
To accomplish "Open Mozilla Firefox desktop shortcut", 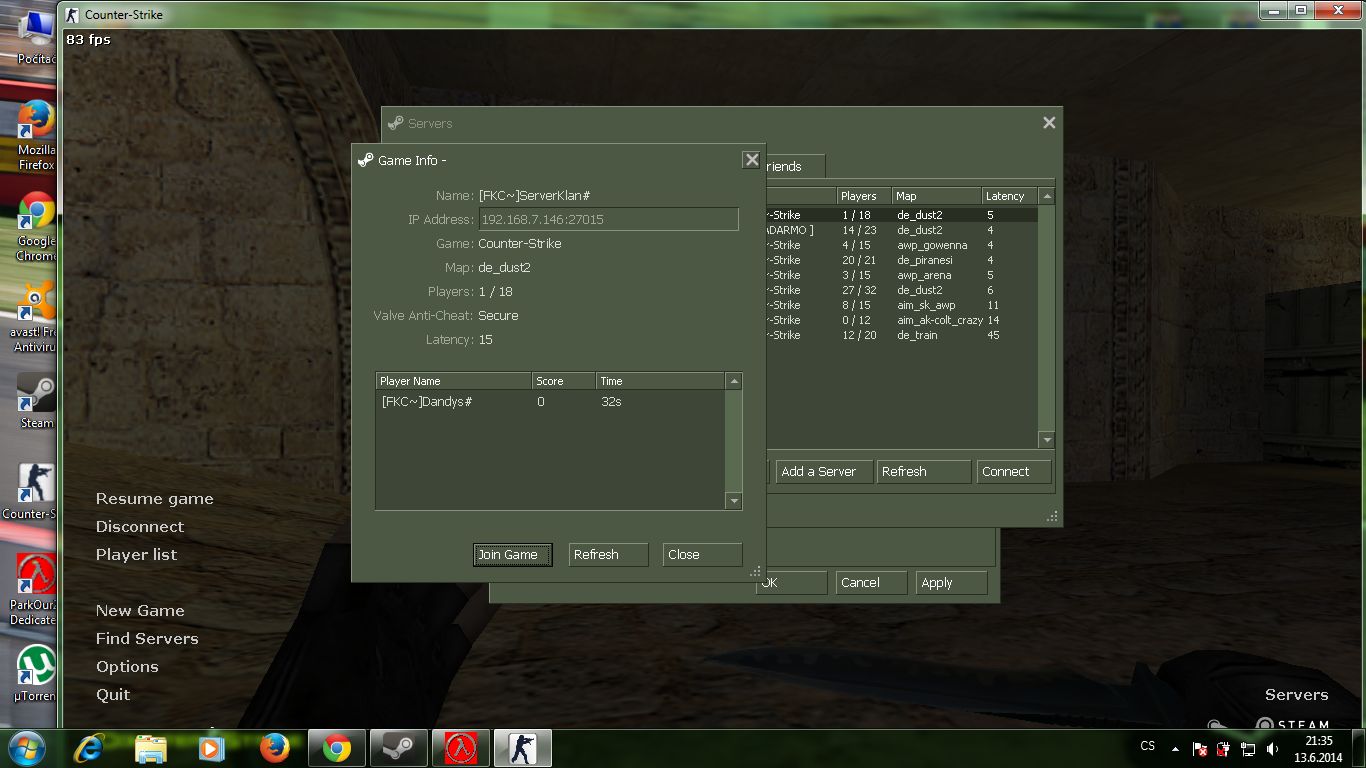I will tap(36, 134).
